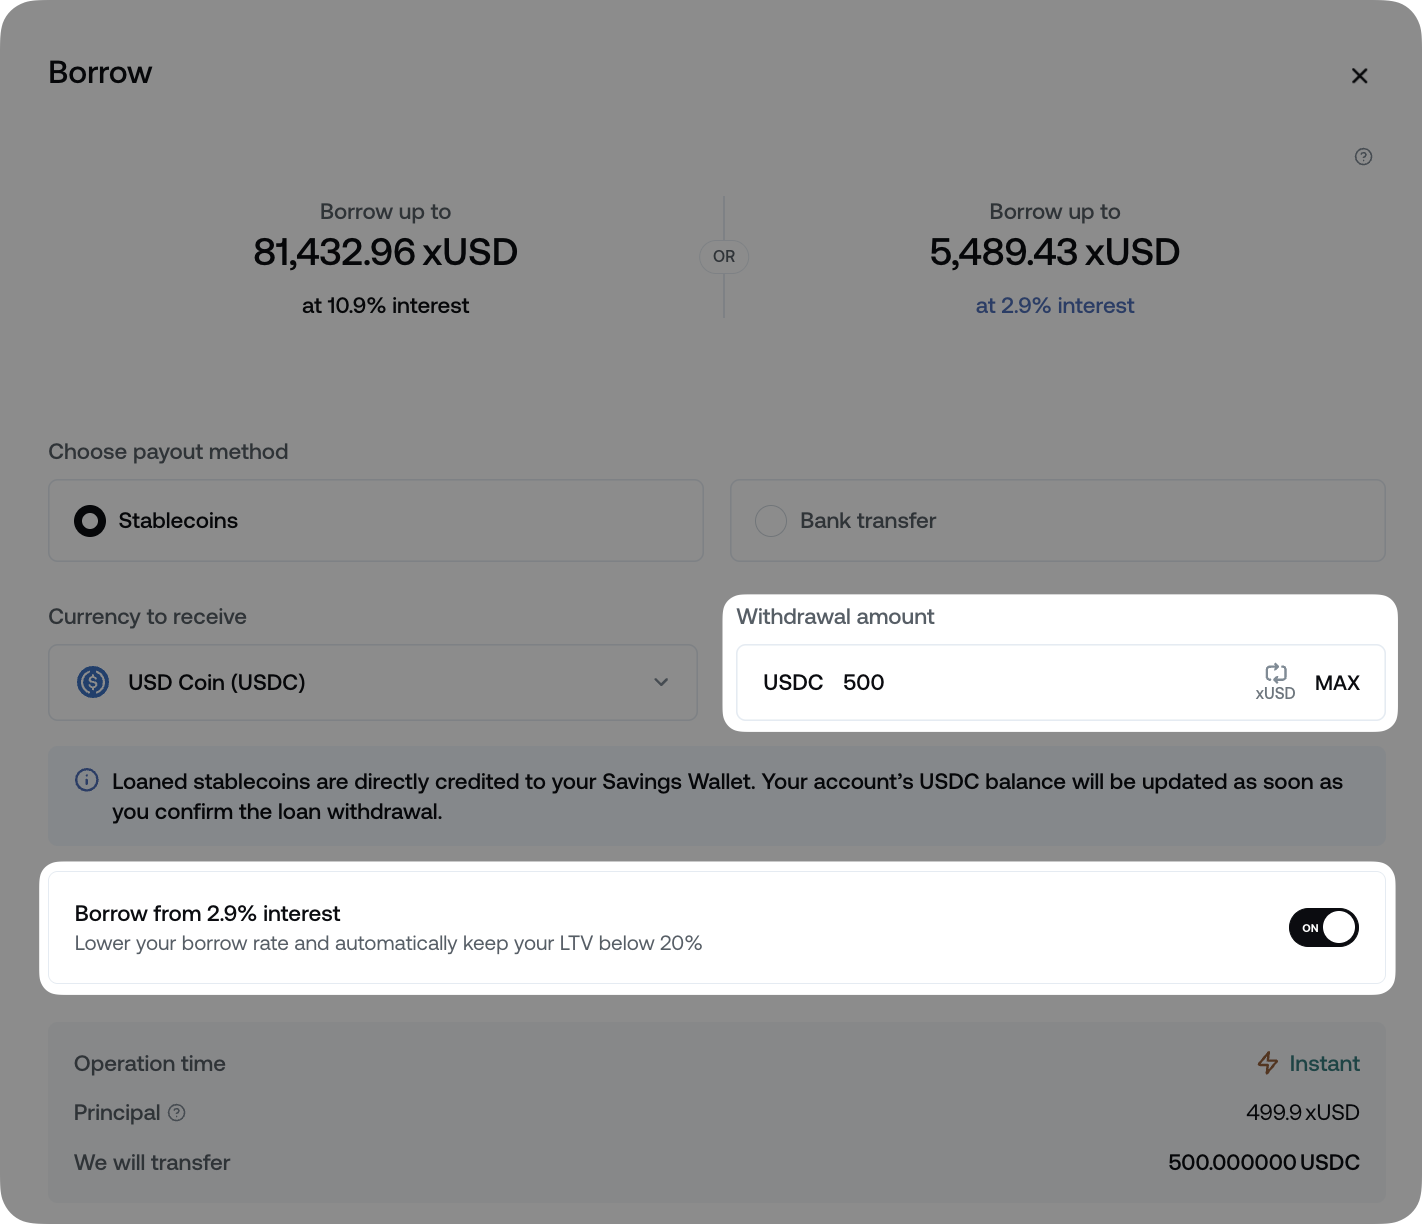Select the Borrow up to 81,432.96 xUSD option

(386, 252)
